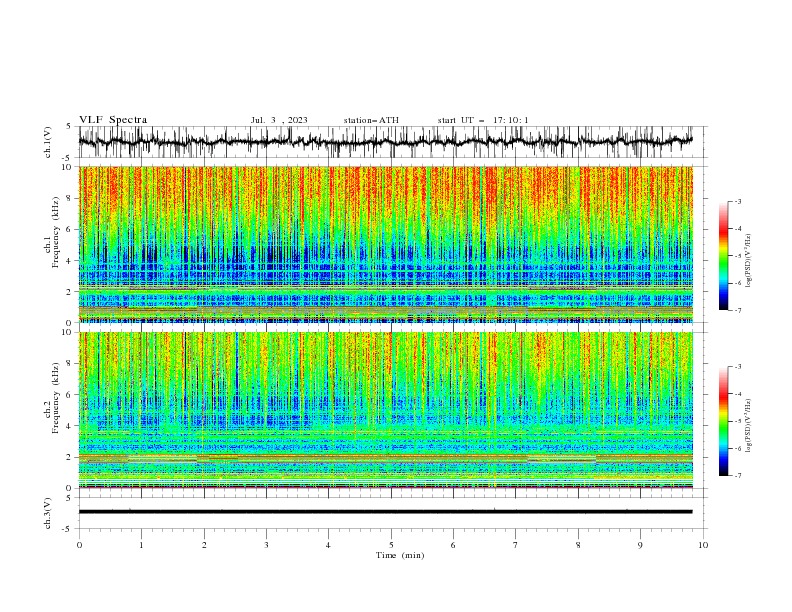Image resolution: width=792 pixels, height=612 pixels.
Task: Select the date "Jul. 3, 2023" text
Action: pos(279,120)
